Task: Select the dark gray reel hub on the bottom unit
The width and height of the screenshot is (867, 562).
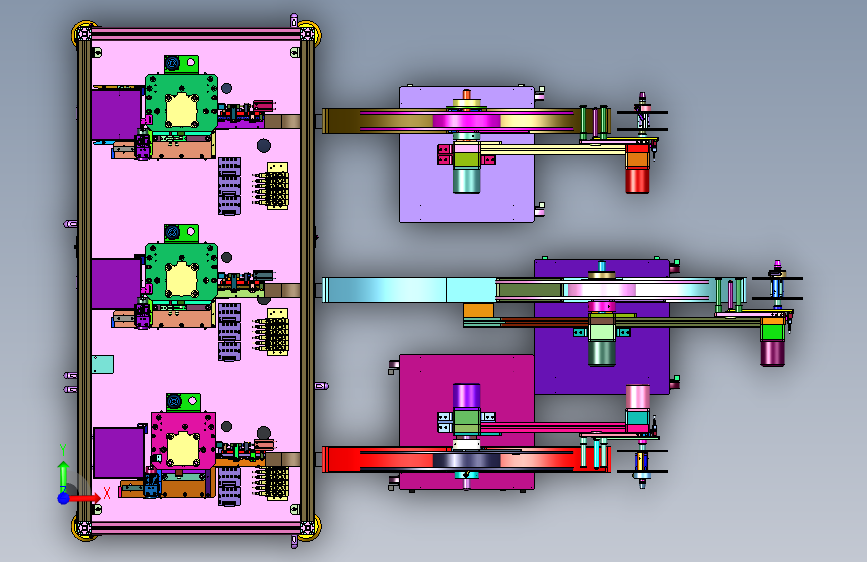Action: 466,460
